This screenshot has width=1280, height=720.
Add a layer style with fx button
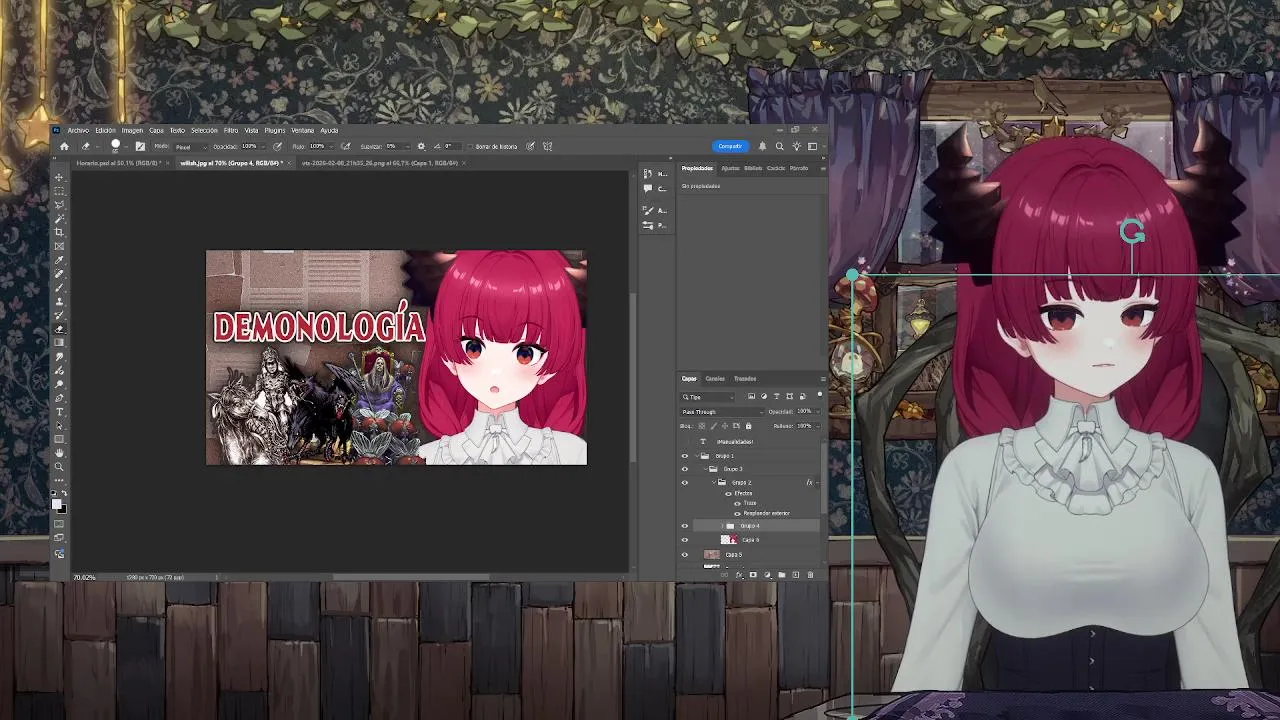[739, 575]
